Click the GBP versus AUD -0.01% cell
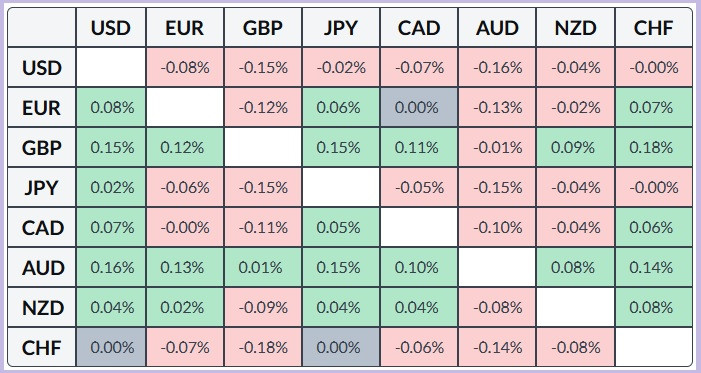The height and width of the screenshot is (373, 701). tap(497, 148)
